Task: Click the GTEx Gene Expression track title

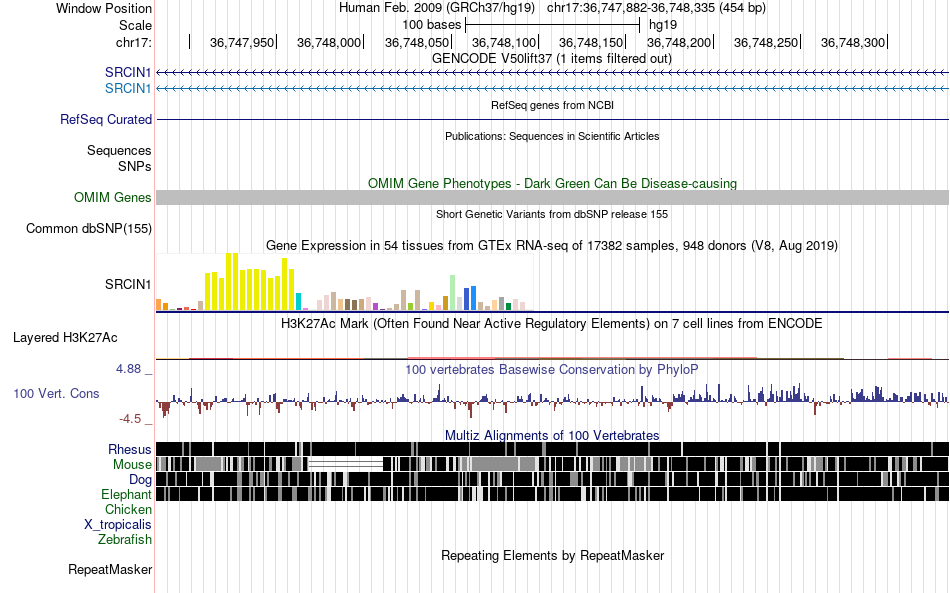Action: pos(552,246)
